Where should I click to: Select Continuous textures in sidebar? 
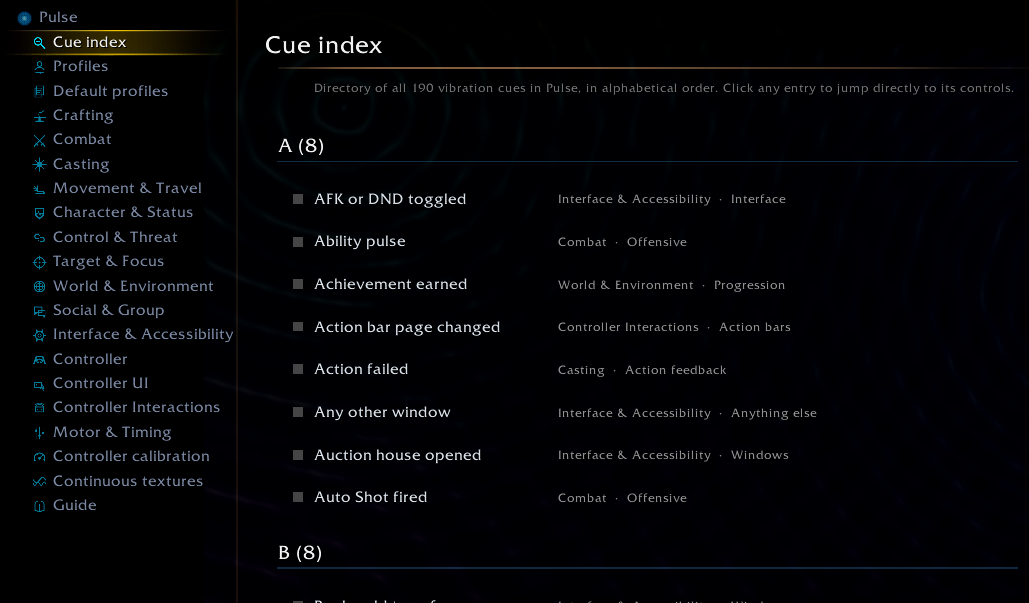pyautogui.click(x=128, y=481)
